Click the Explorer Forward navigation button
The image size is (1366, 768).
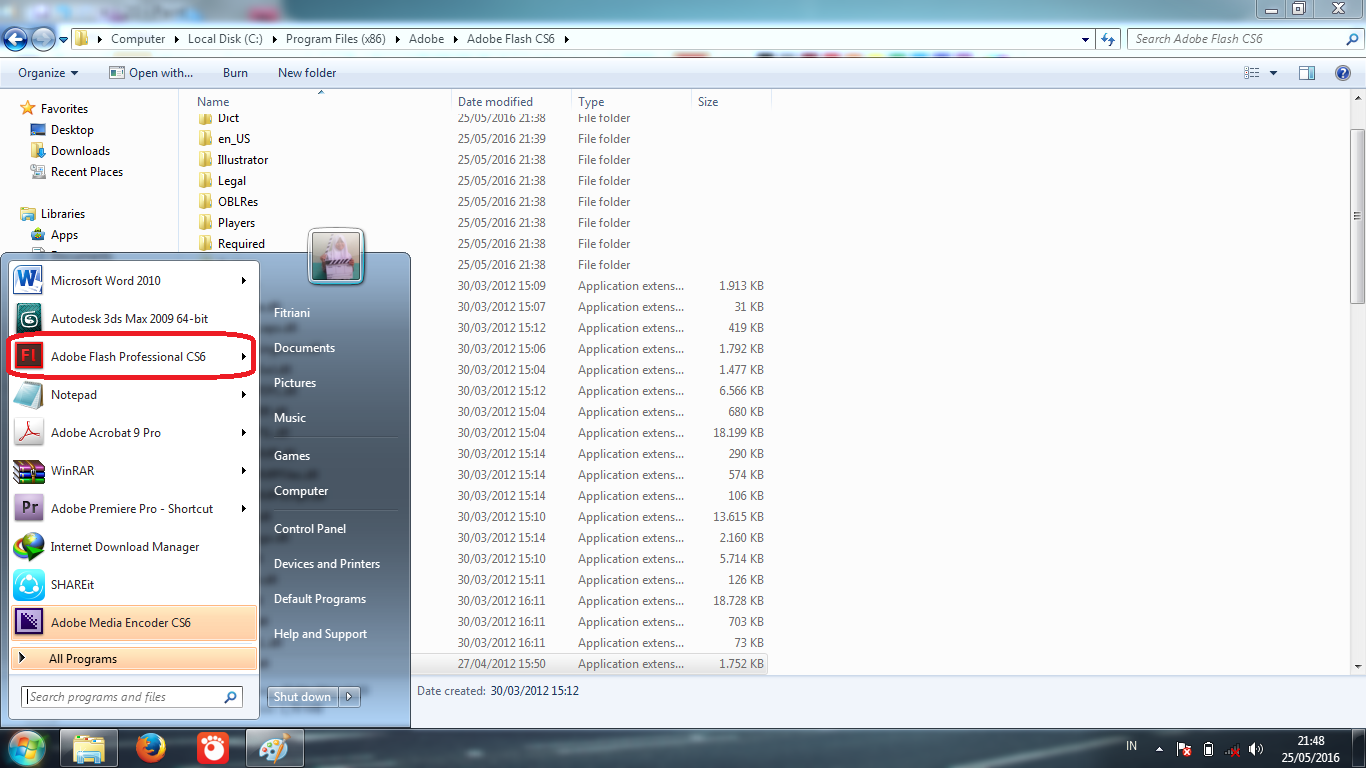tap(44, 39)
